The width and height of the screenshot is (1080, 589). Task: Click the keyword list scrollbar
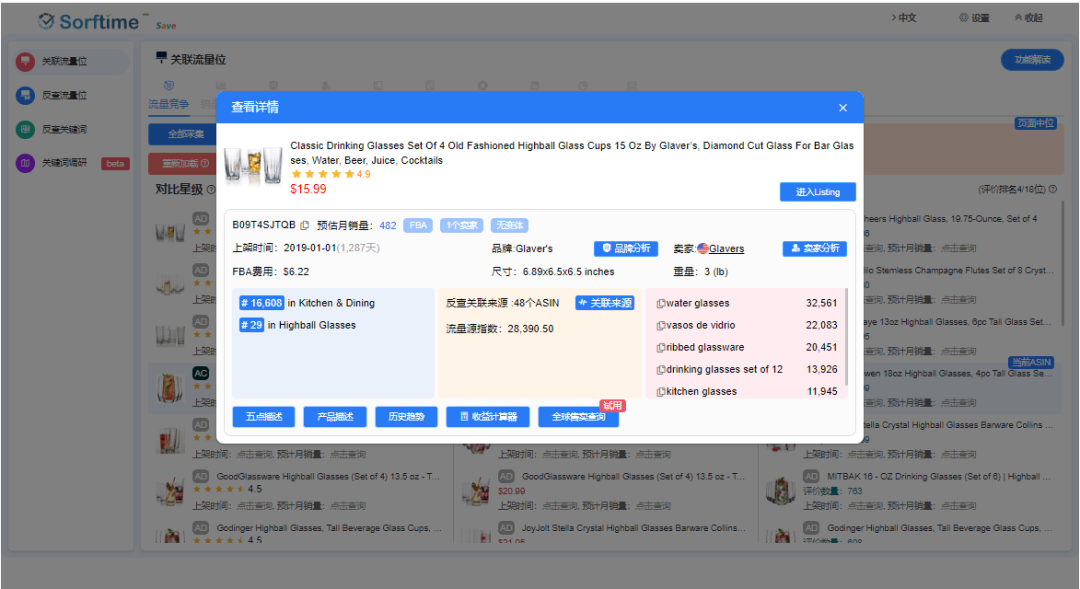coord(845,338)
